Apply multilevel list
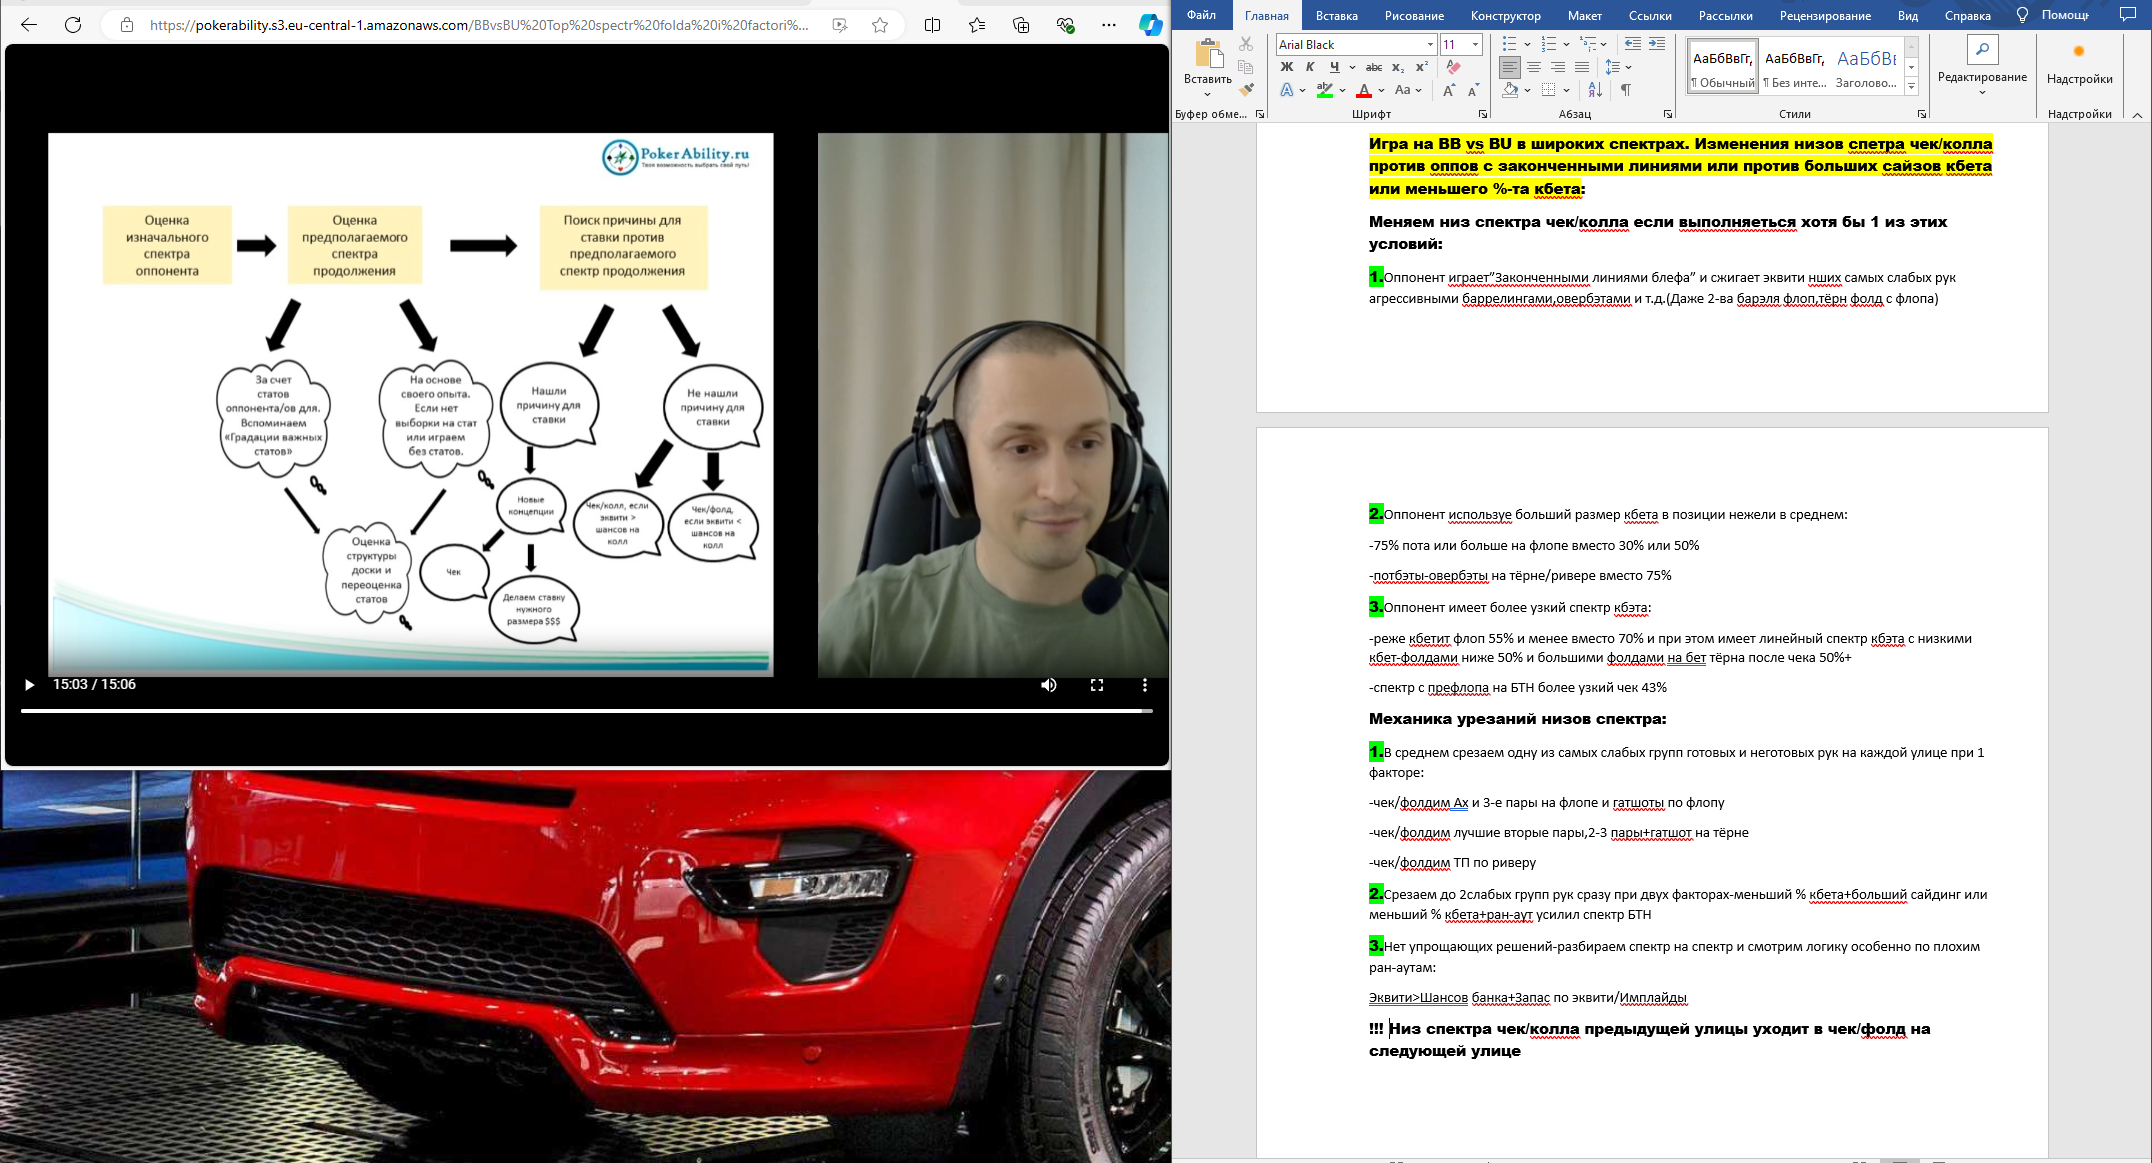Viewport: 2152px width, 1163px height. tap(1588, 44)
